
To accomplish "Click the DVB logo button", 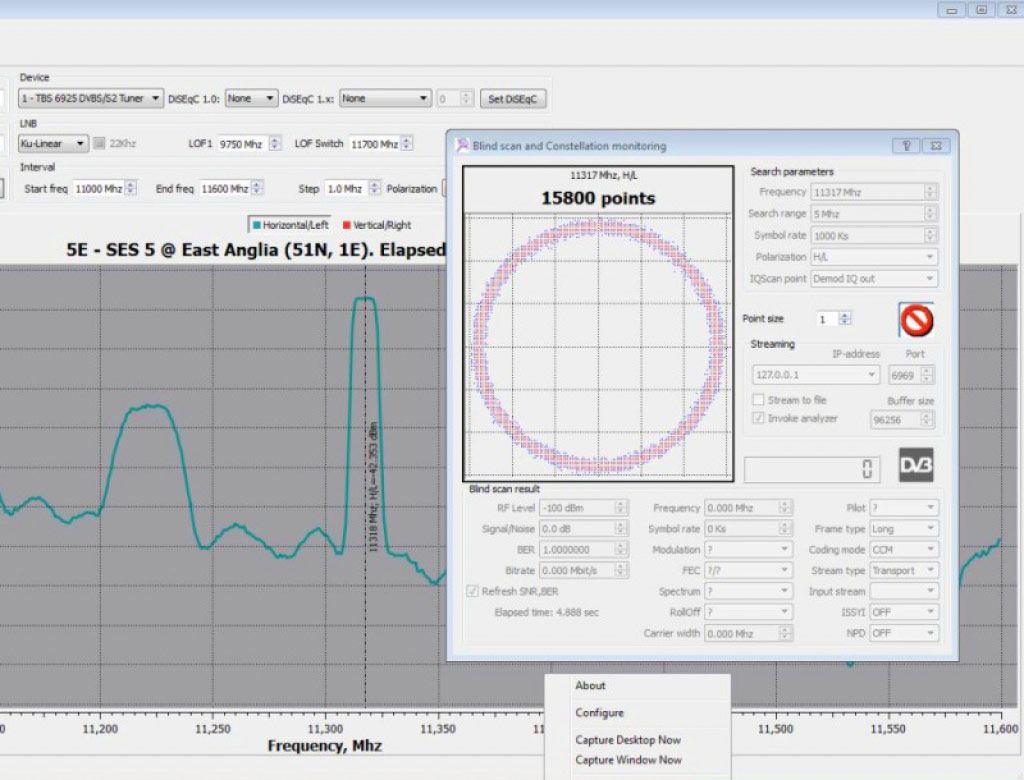I will click(x=915, y=465).
